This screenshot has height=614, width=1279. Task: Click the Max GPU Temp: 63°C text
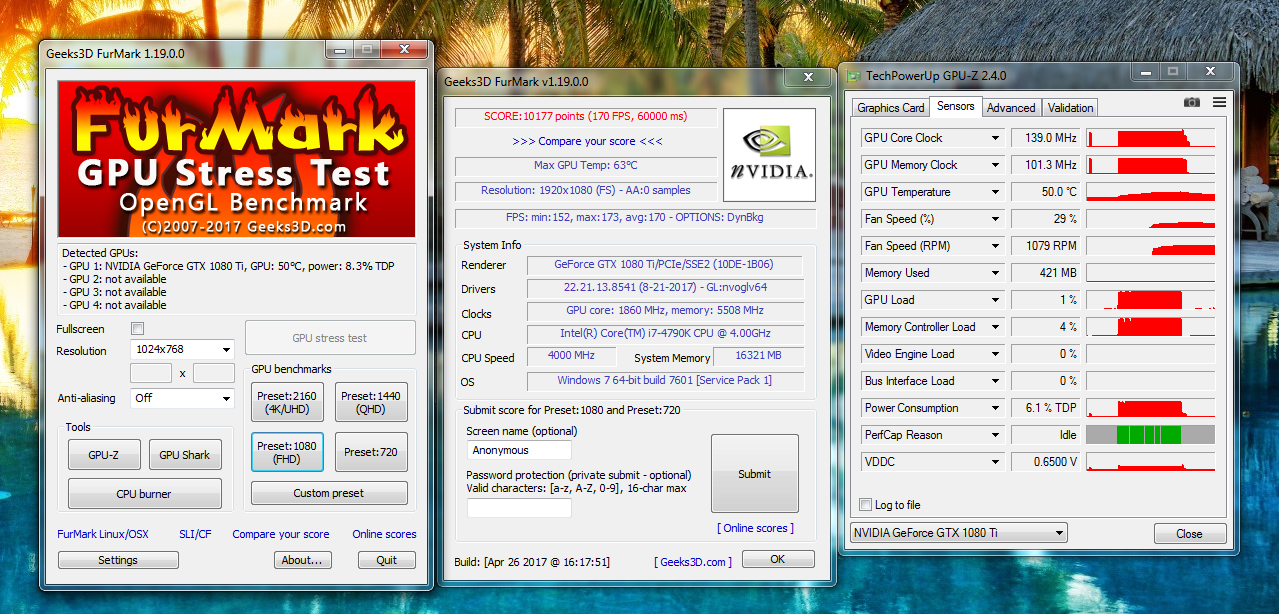(x=586, y=166)
